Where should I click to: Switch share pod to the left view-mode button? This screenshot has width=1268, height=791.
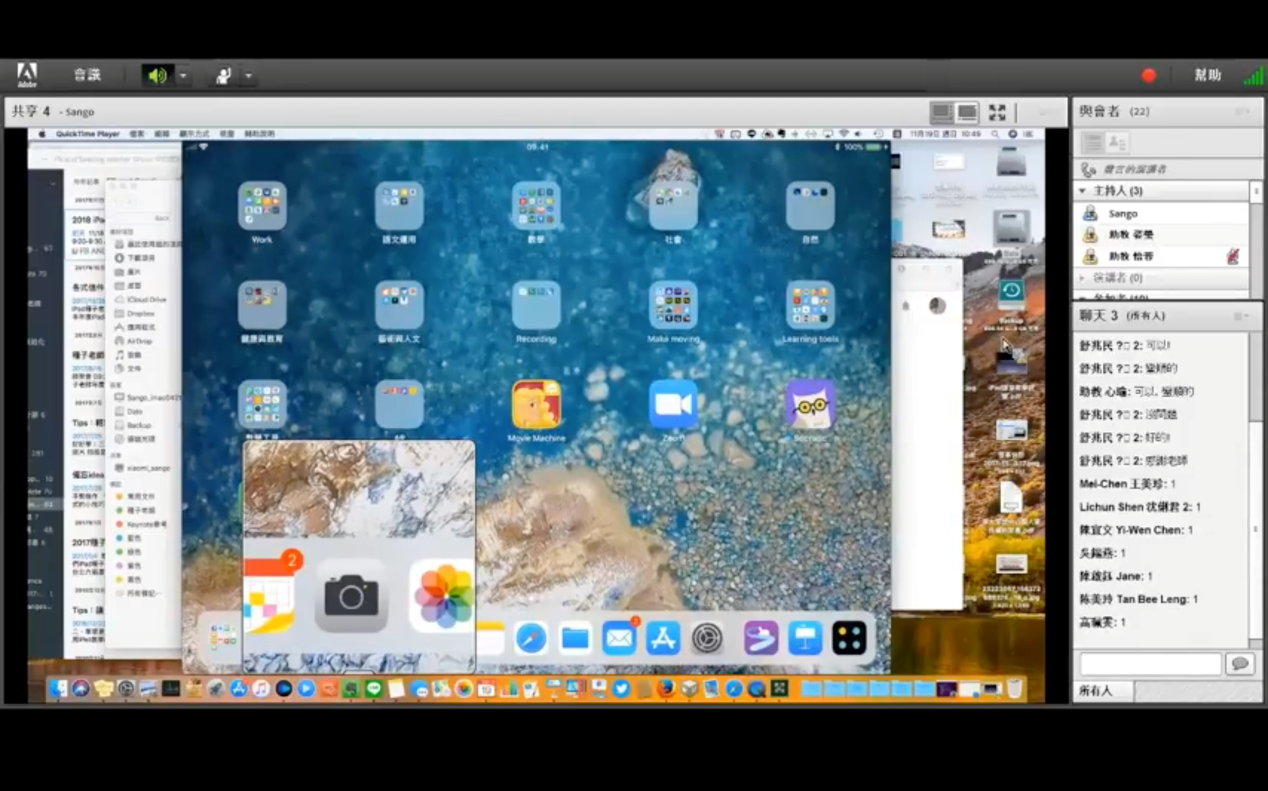(x=941, y=112)
